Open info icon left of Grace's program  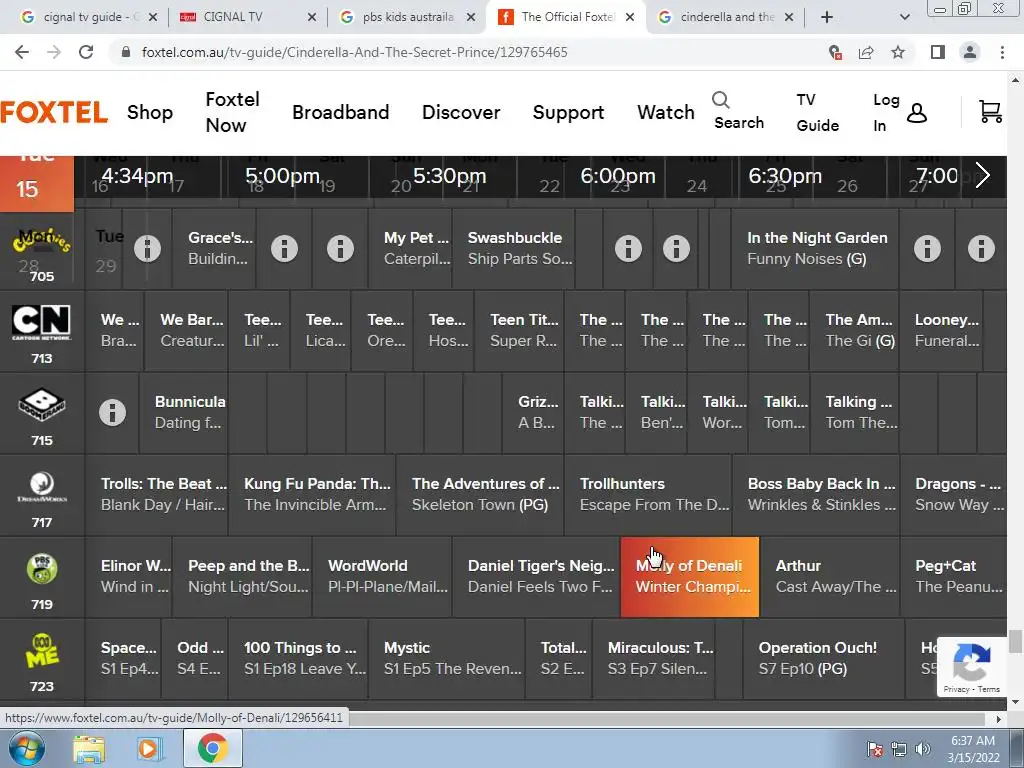pyautogui.click(x=148, y=248)
